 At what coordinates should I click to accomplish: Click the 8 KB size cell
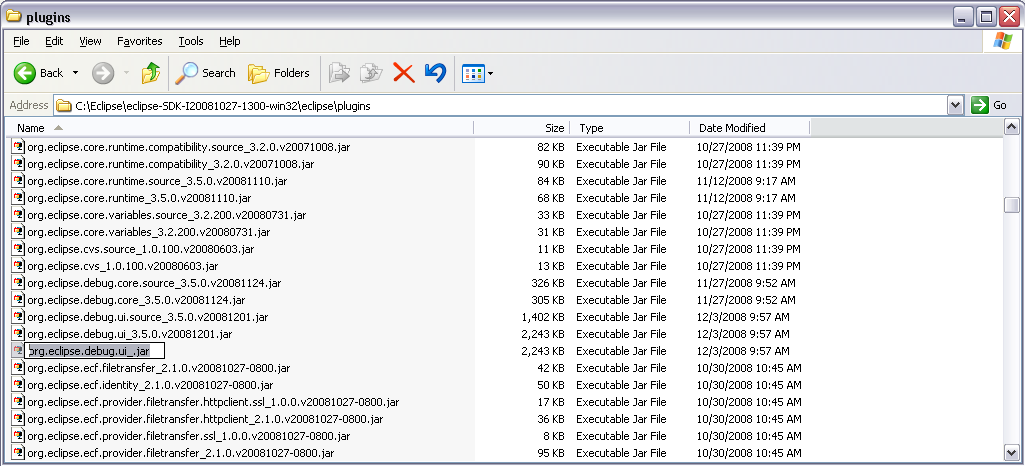click(x=554, y=436)
